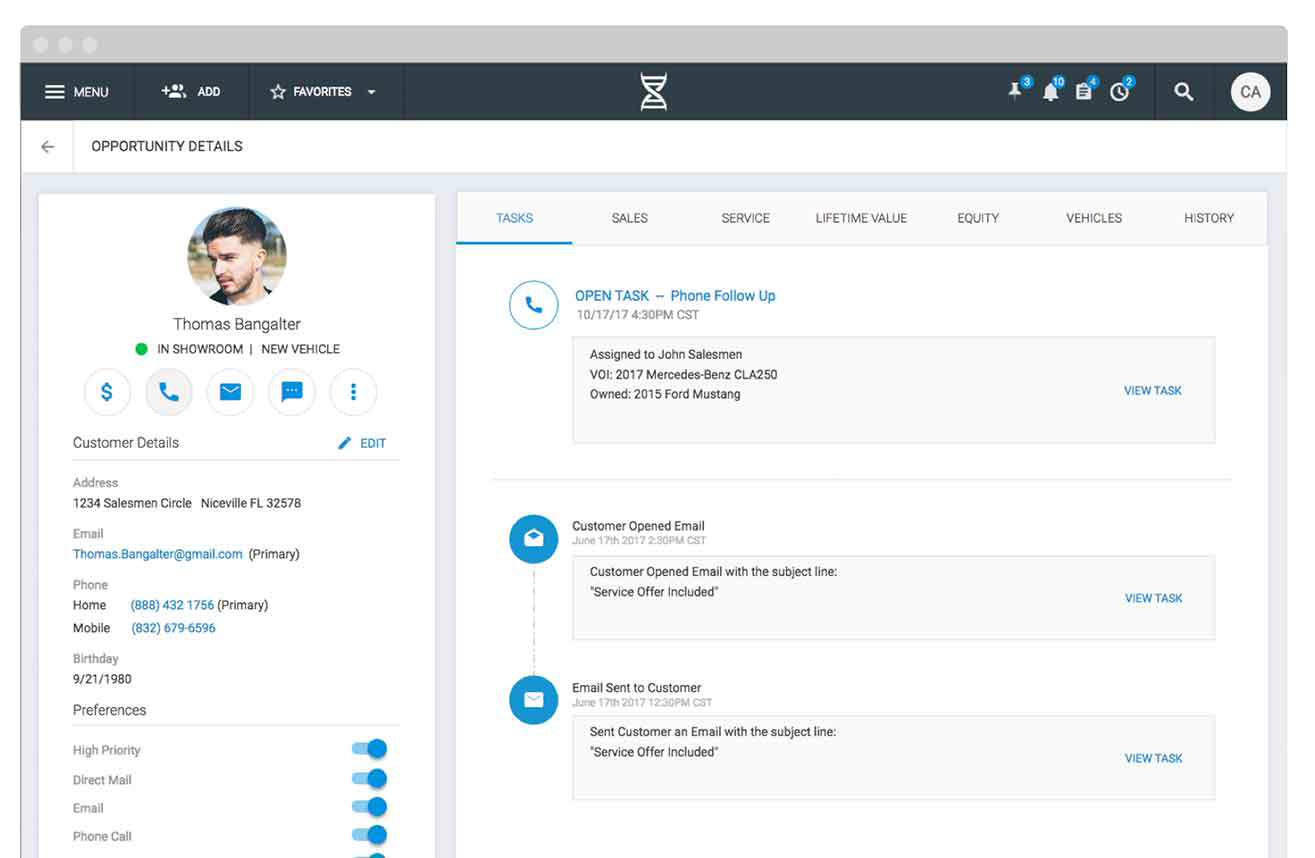Click the search magnifier icon
Image resolution: width=1315 pixels, height=858 pixels.
point(1184,92)
